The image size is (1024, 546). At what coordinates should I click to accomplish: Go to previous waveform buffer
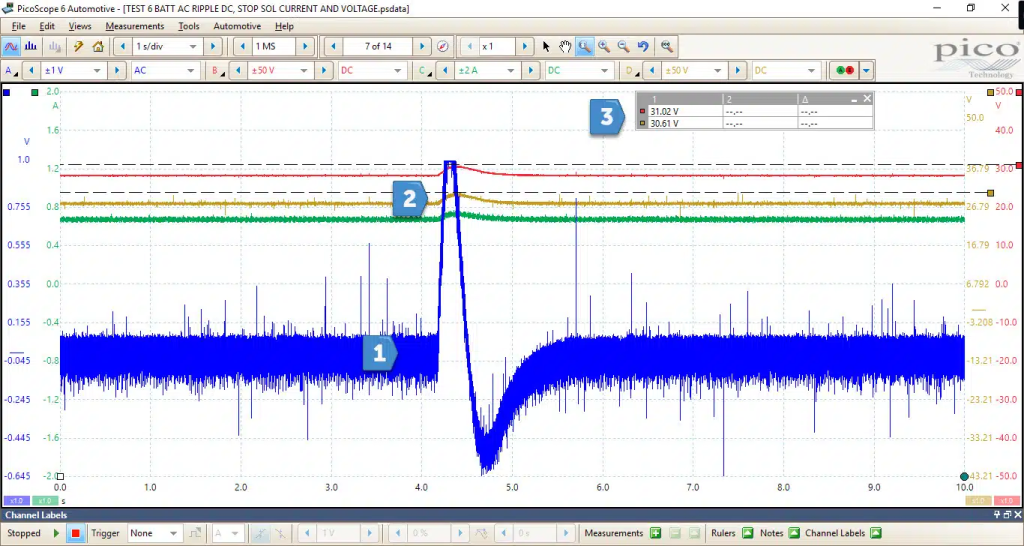pos(334,46)
